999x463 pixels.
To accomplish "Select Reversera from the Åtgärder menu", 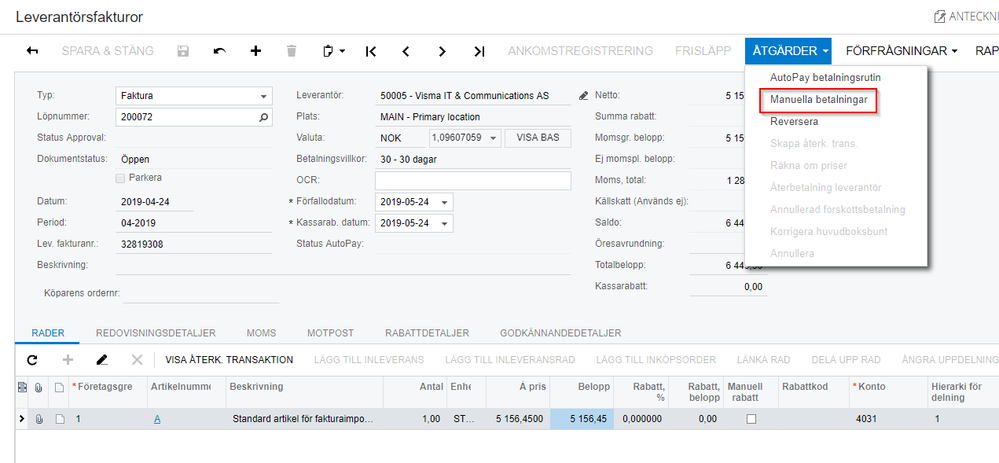I will (794, 121).
